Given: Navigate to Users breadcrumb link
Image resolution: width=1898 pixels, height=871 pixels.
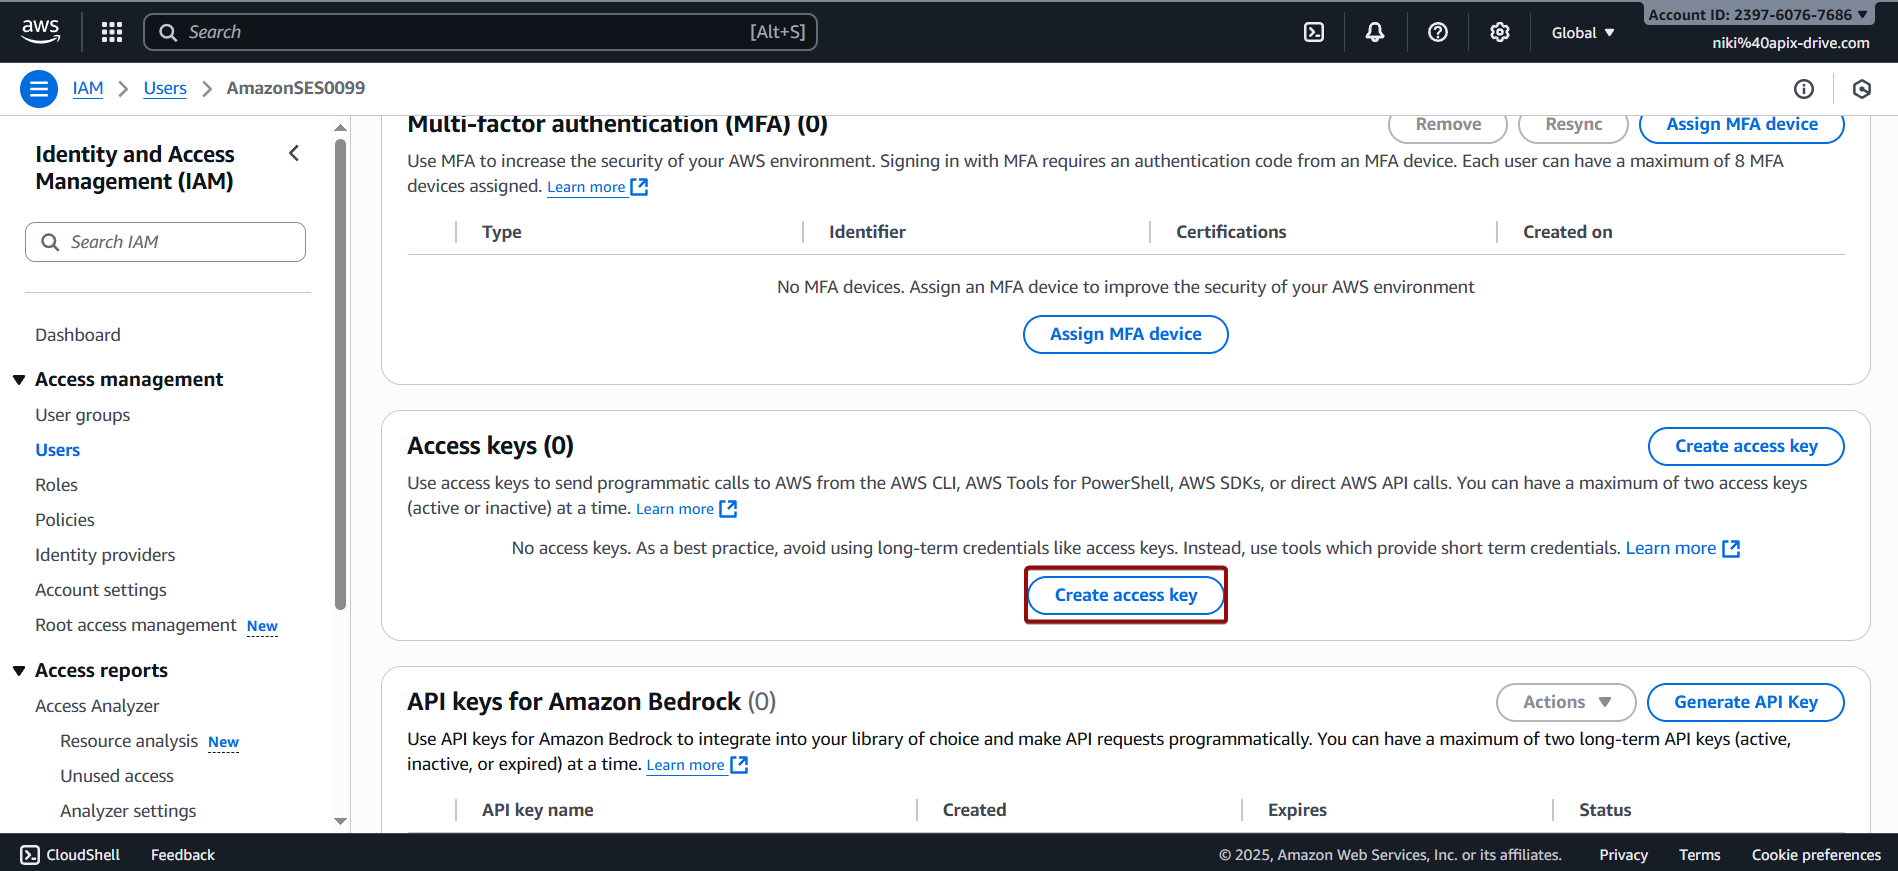Looking at the screenshot, I should coord(165,88).
